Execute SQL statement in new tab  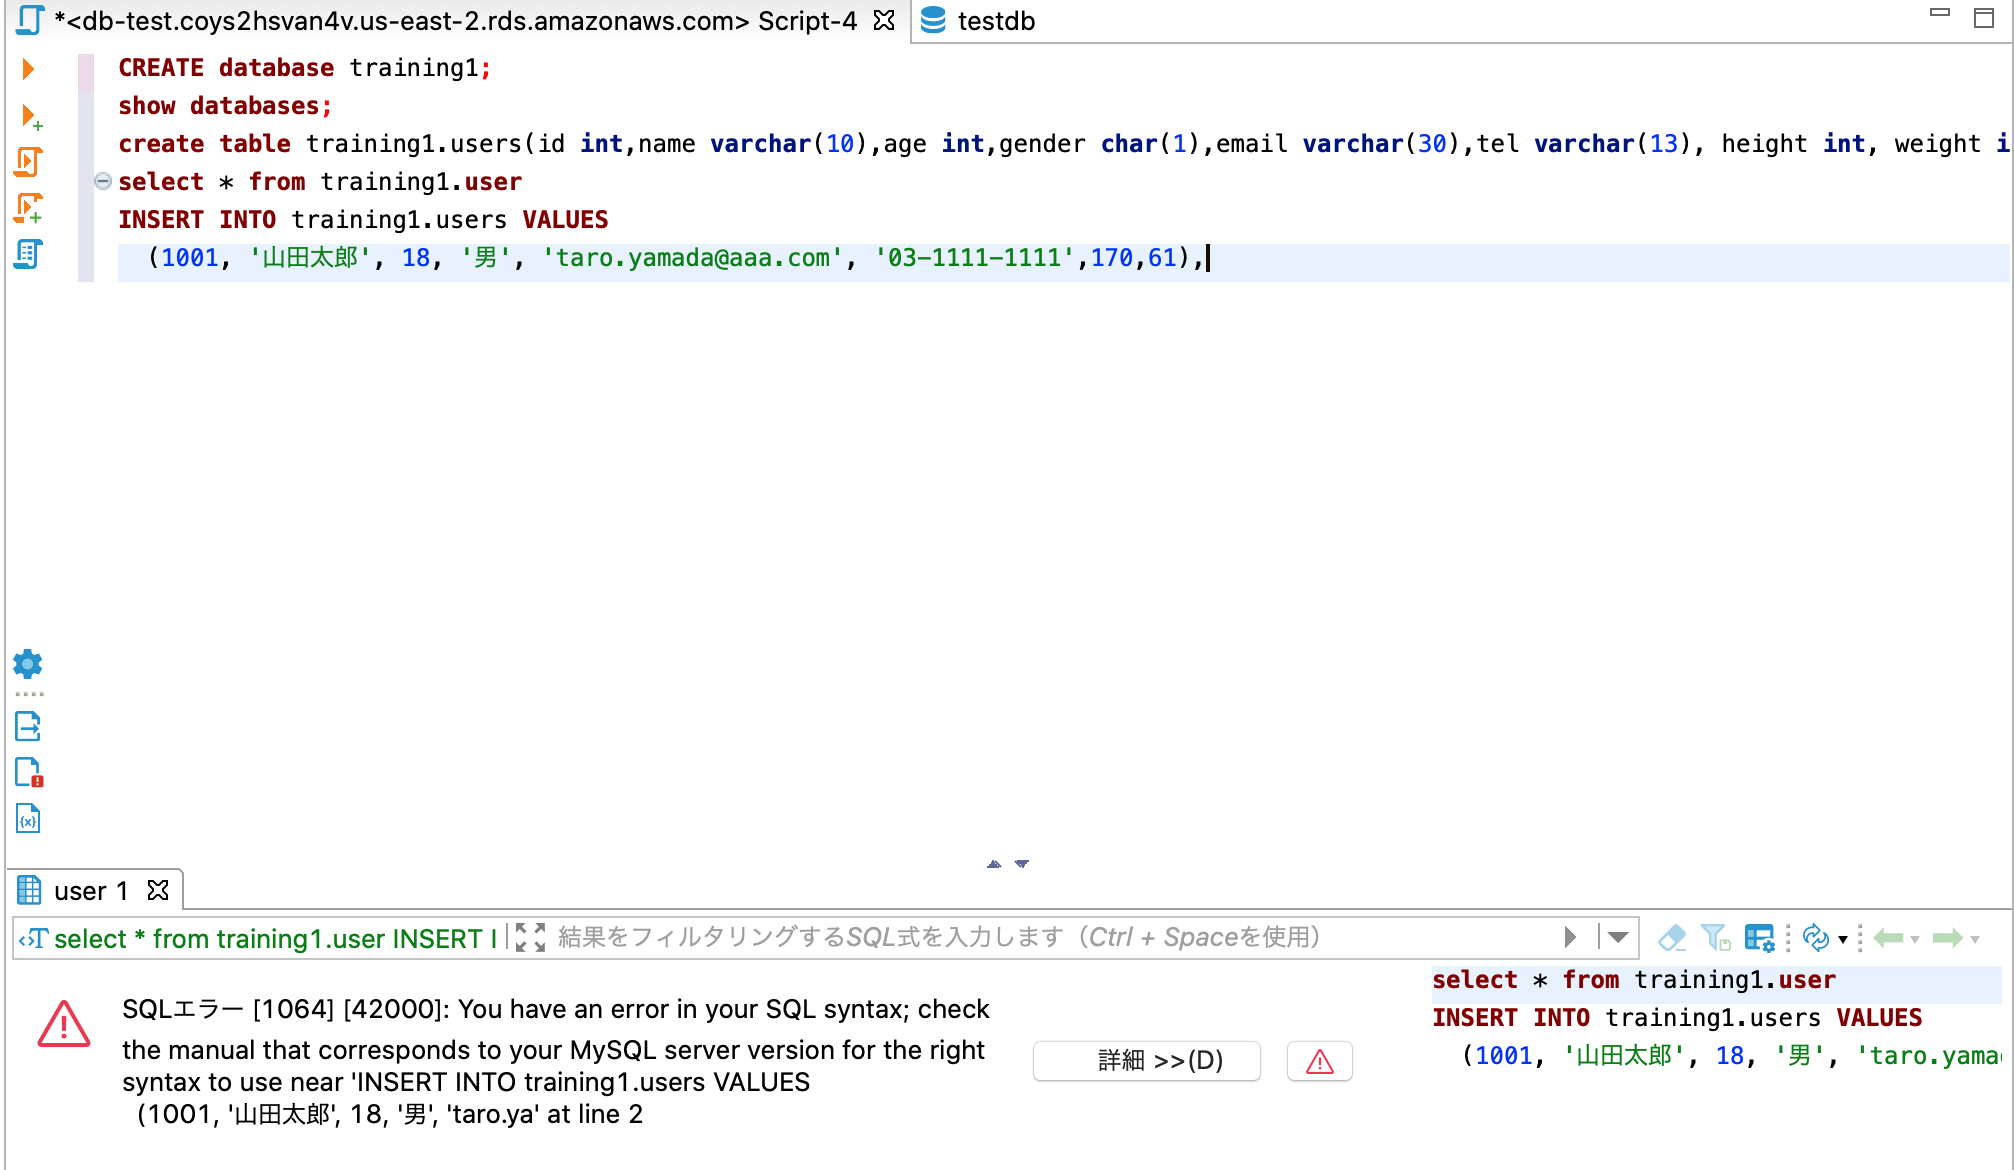30,117
